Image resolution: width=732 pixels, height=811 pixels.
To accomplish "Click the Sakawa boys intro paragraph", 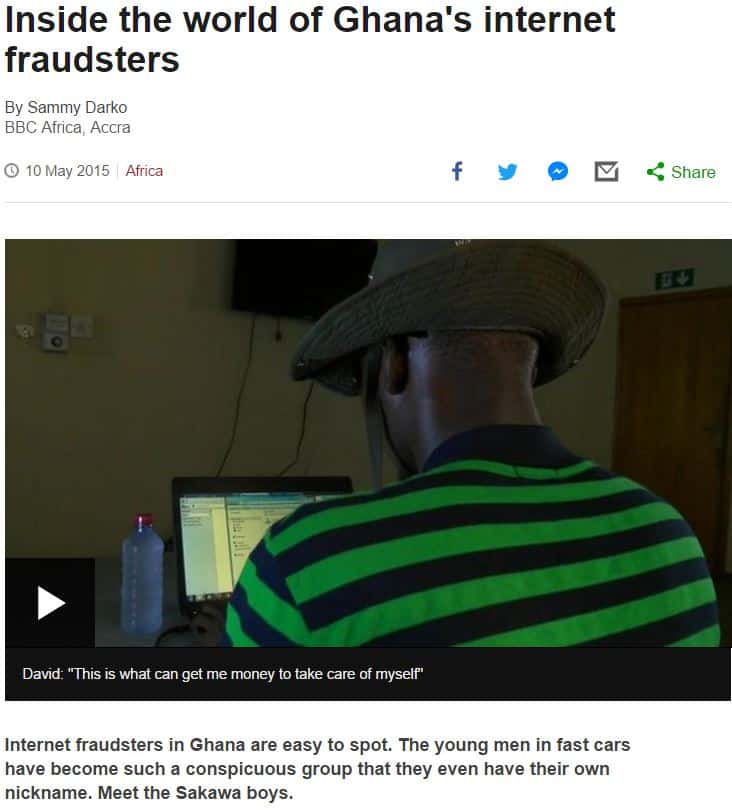I will (318, 769).
